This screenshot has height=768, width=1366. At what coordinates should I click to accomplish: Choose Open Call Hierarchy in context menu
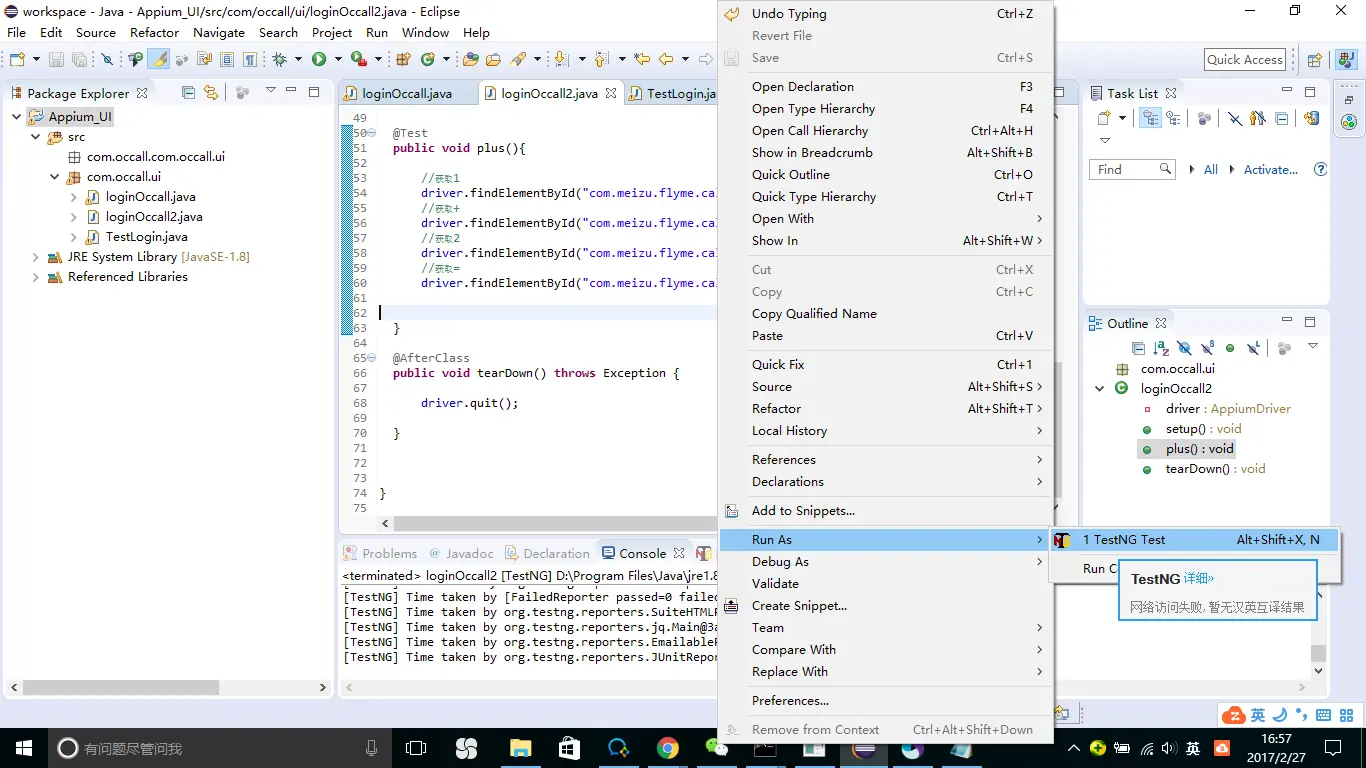(x=886, y=131)
